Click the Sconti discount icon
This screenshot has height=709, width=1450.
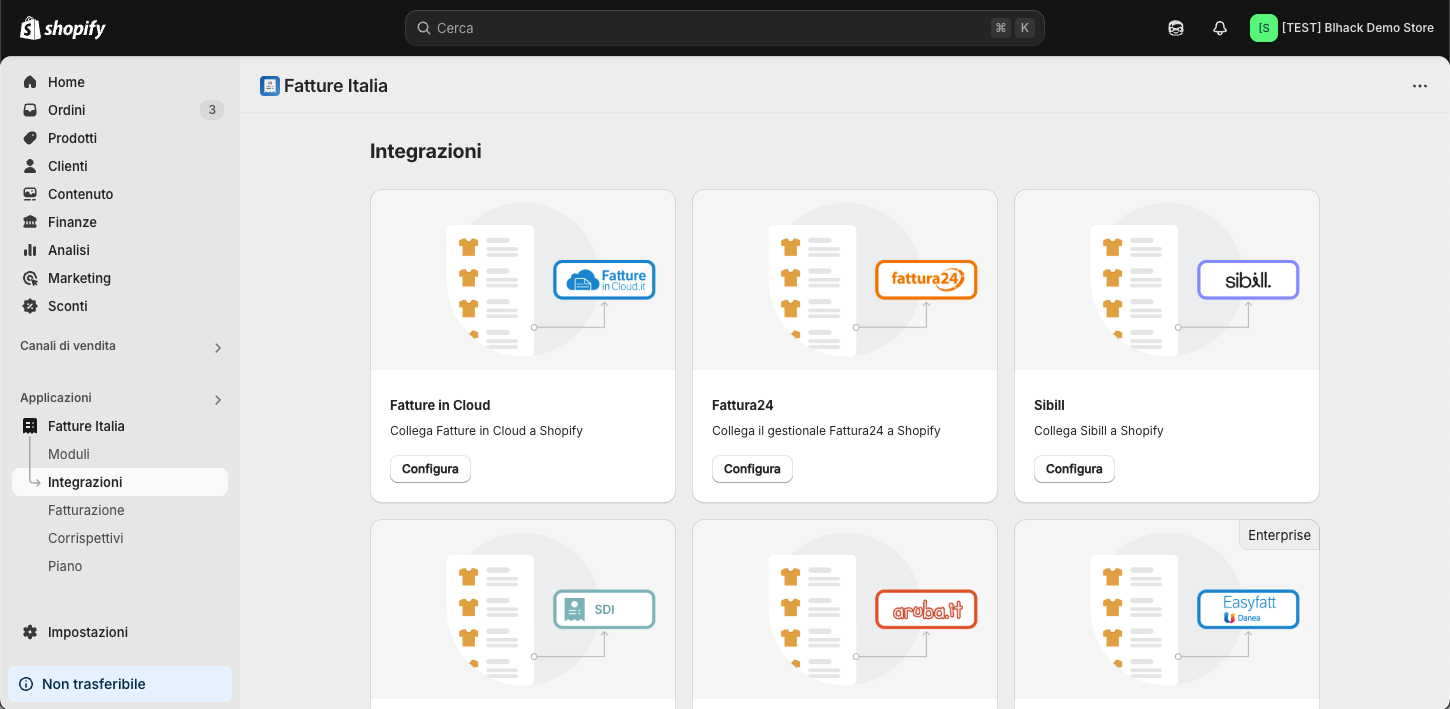(x=30, y=306)
